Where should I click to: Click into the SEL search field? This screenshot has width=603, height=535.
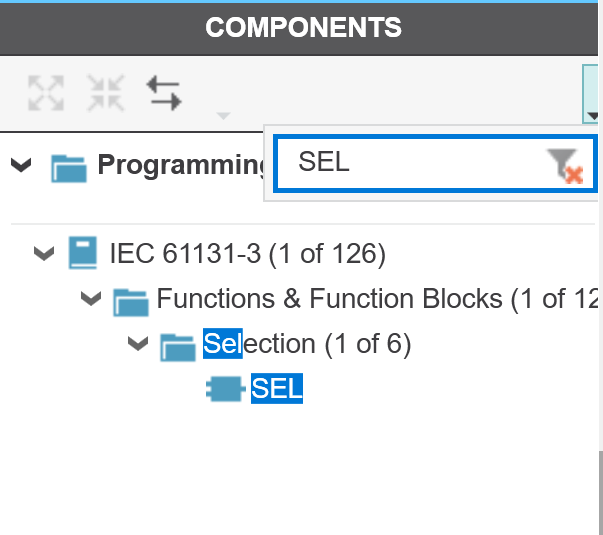pyautogui.click(x=410, y=163)
